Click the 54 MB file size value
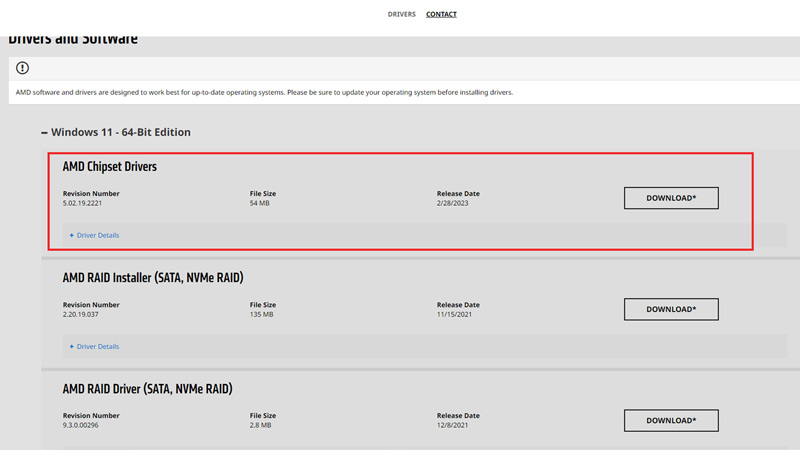The width and height of the screenshot is (800, 450). [x=260, y=203]
